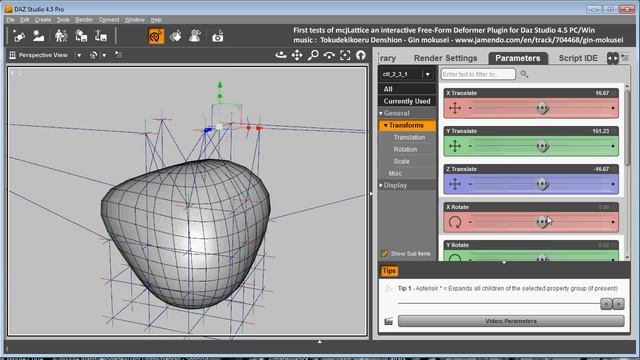Select the Parameters tab
This screenshot has height=360, width=640.
point(518,58)
